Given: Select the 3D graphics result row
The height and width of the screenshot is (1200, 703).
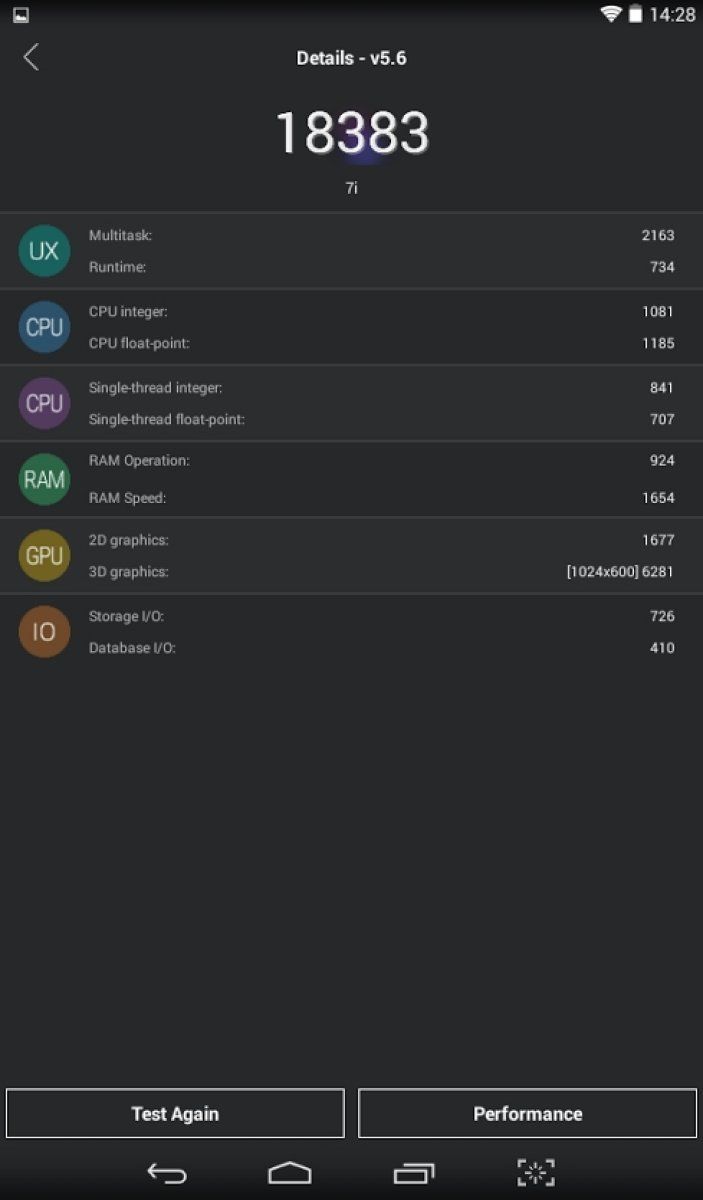Looking at the screenshot, I should pos(380,572).
